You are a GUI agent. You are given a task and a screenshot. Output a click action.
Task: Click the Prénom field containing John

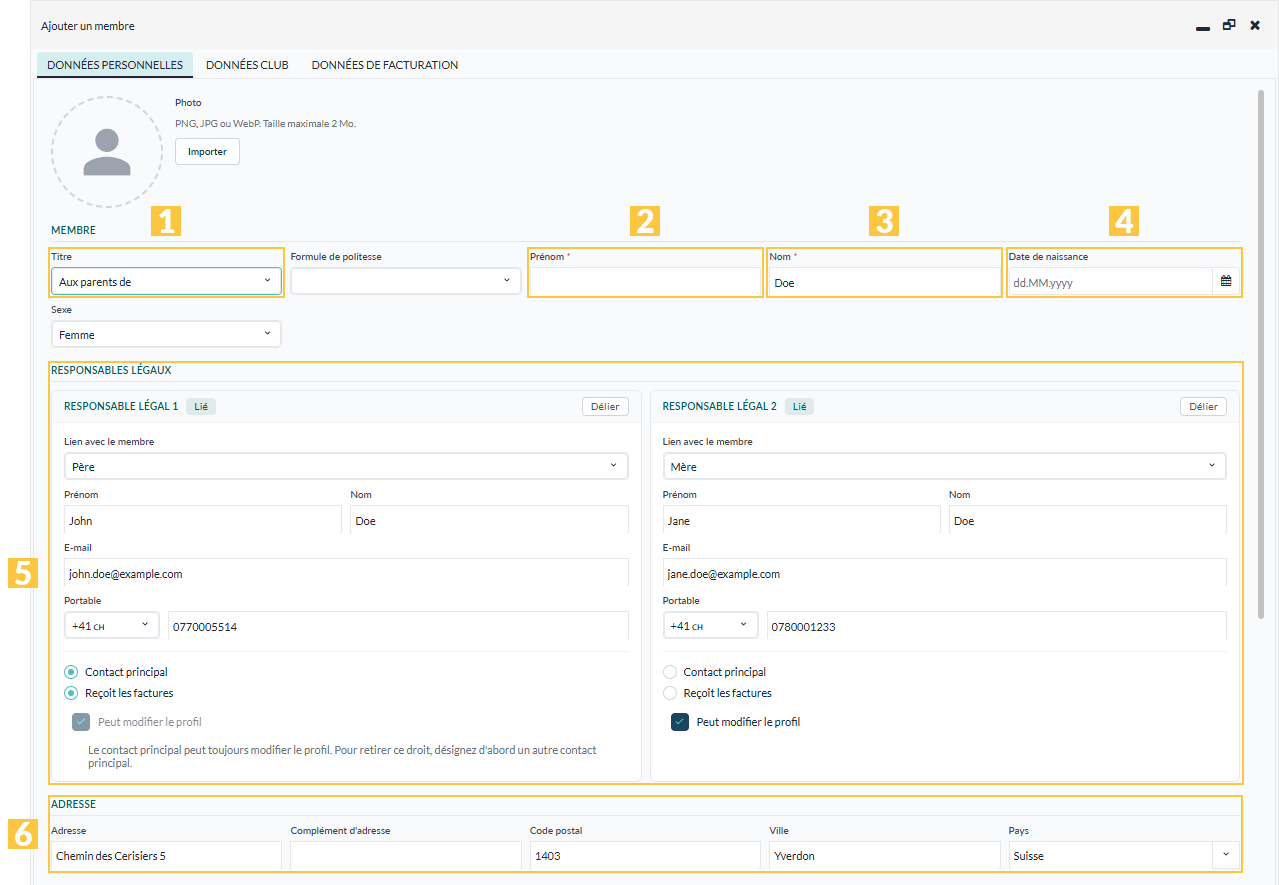pos(203,520)
